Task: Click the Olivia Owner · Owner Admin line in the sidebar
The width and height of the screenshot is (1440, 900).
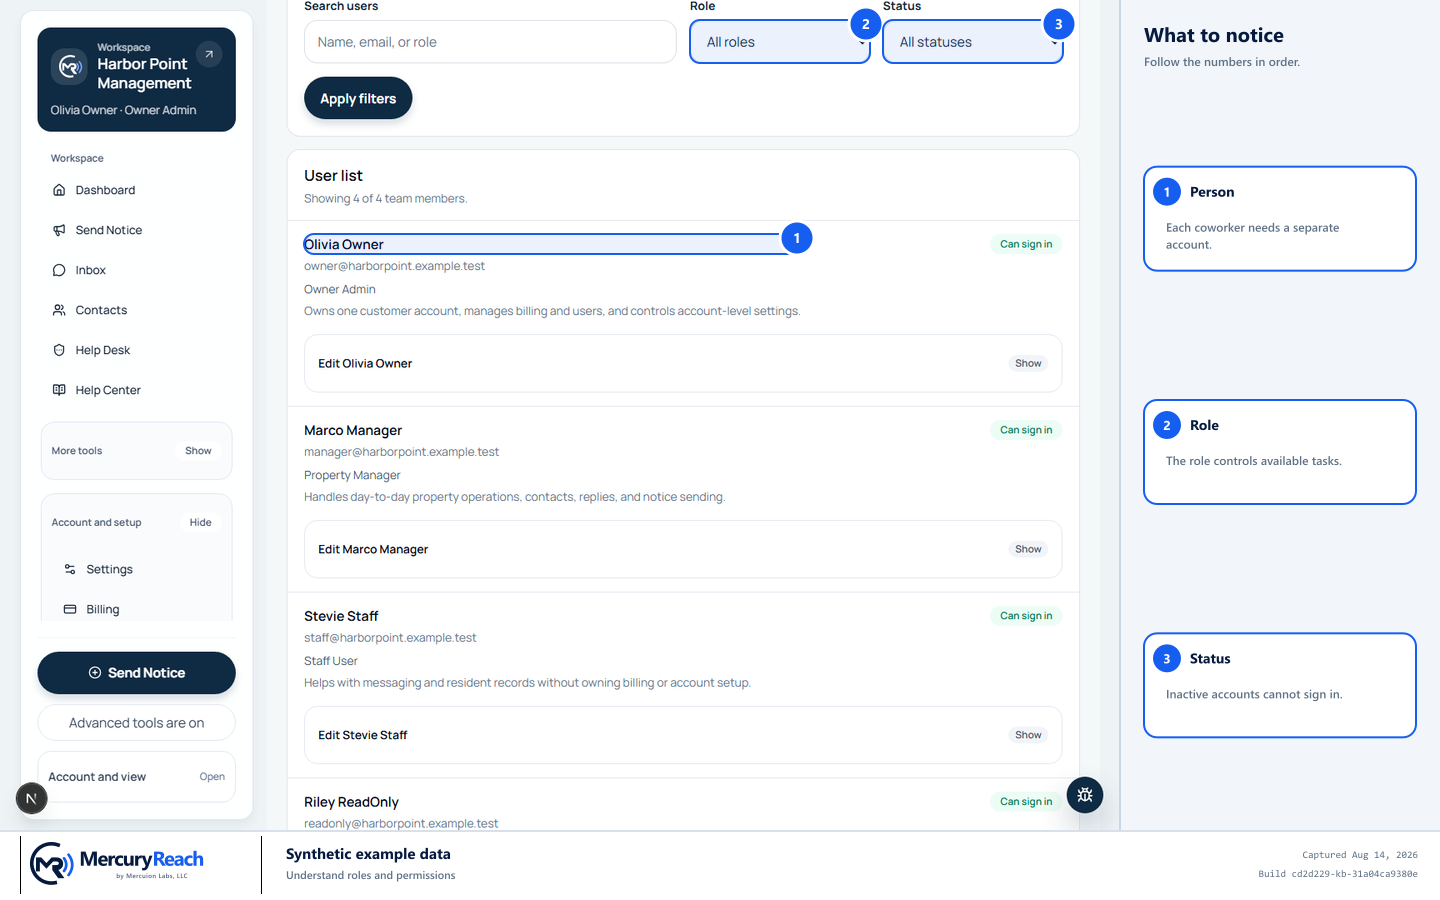Action: pos(123,110)
